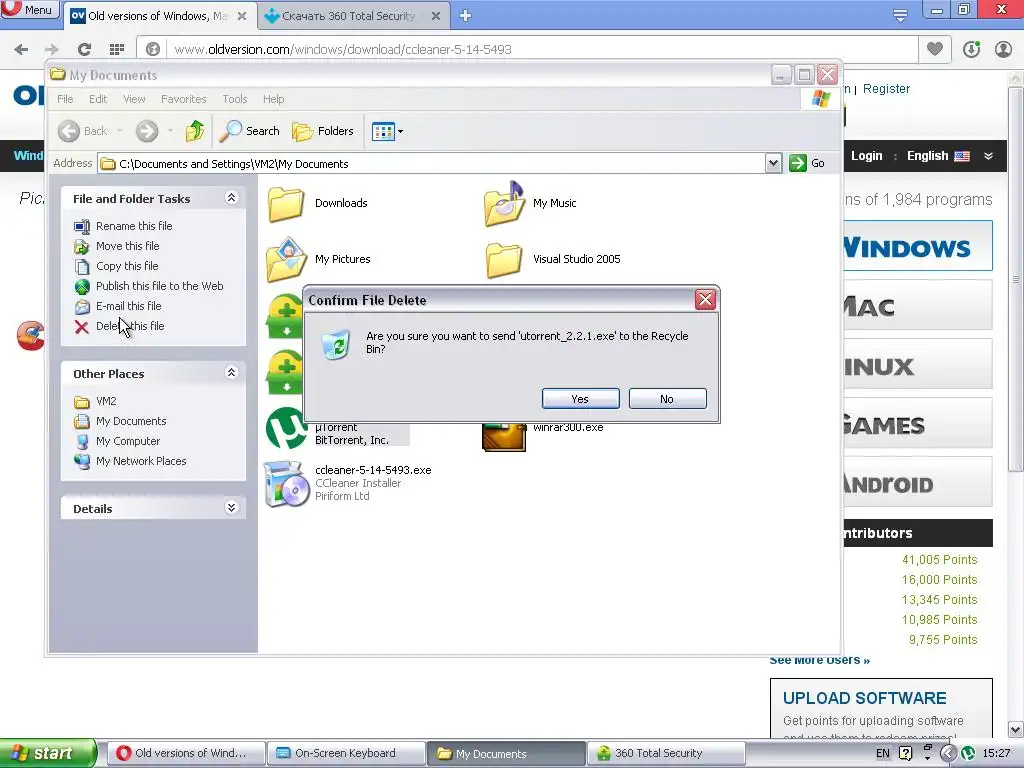
Task: Click See More Users link
Action: point(819,661)
